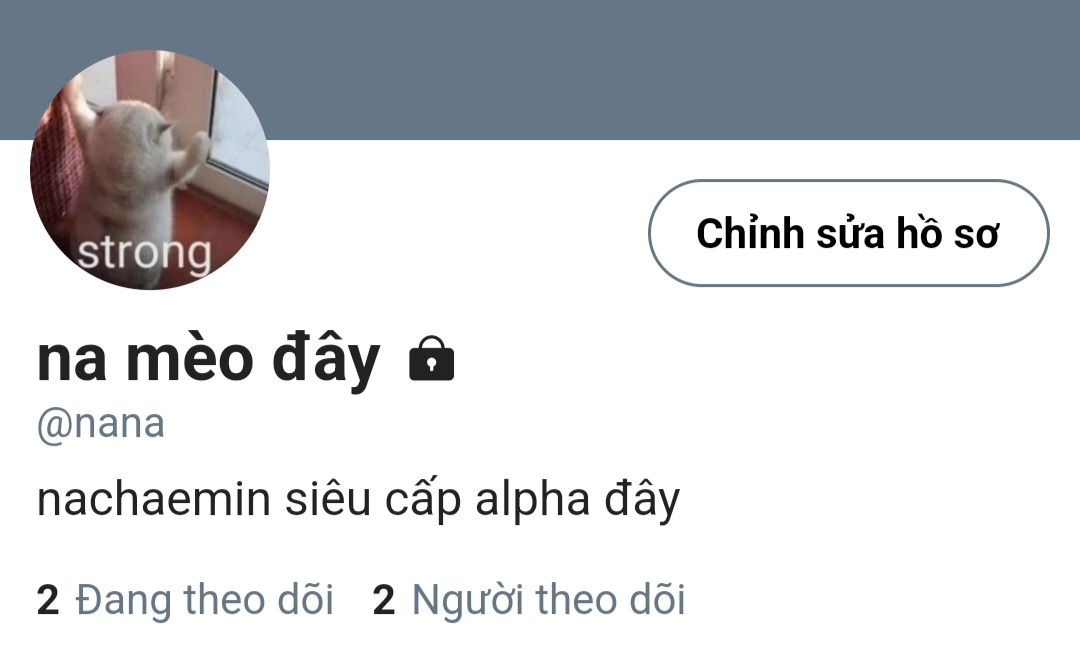Open the cat profile picture

click(x=150, y=169)
